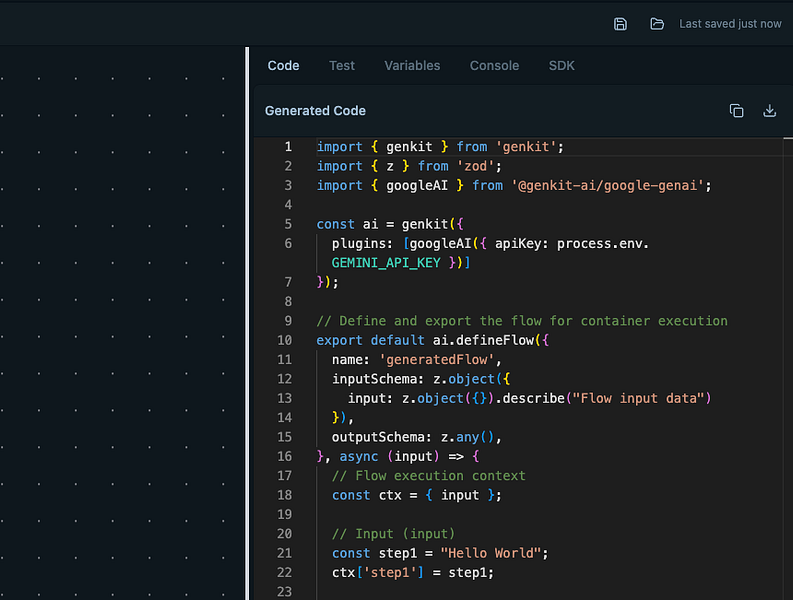Click the 'Generated Code' panel heading
The height and width of the screenshot is (600, 793).
[x=315, y=111]
